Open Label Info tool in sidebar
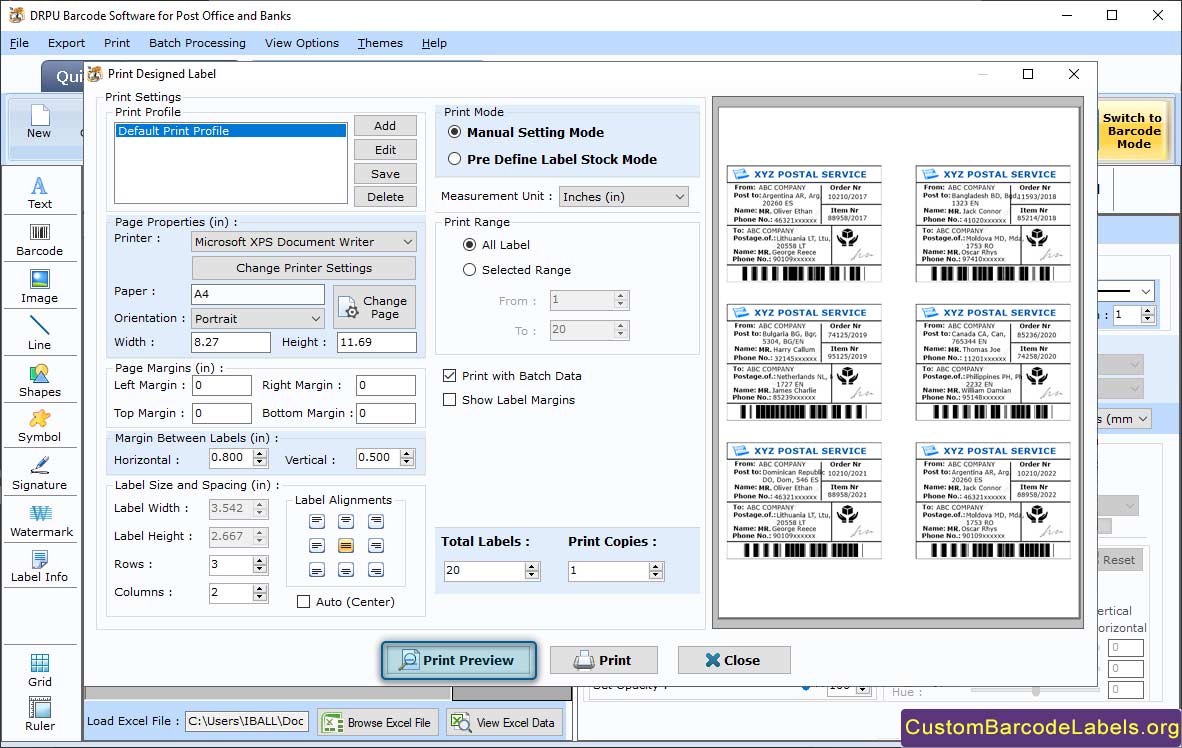 tap(39, 566)
